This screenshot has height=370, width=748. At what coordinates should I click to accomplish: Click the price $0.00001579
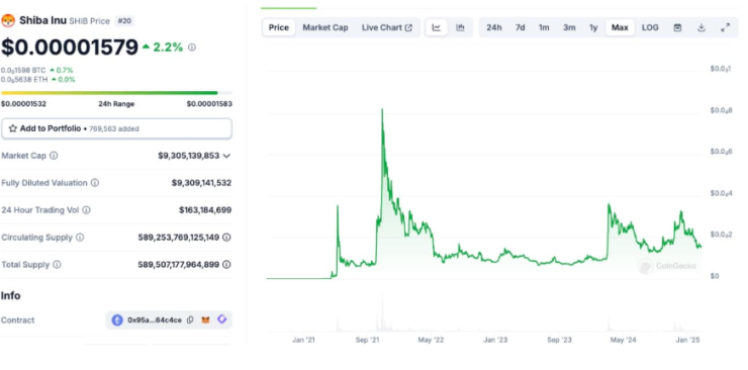tap(70, 47)
